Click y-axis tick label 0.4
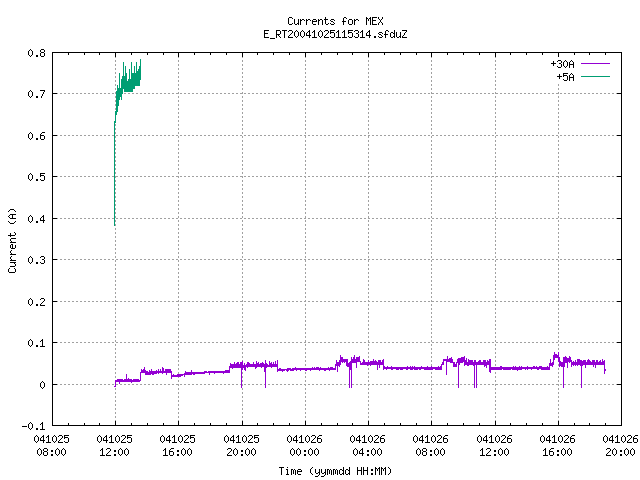 (x=36, y=219)
